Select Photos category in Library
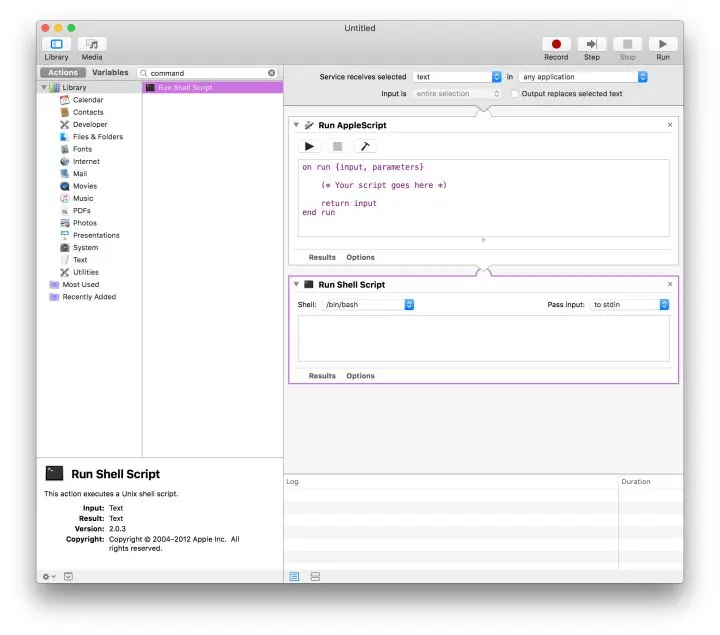This screenshot has width=720, height=635. (84, 223)
